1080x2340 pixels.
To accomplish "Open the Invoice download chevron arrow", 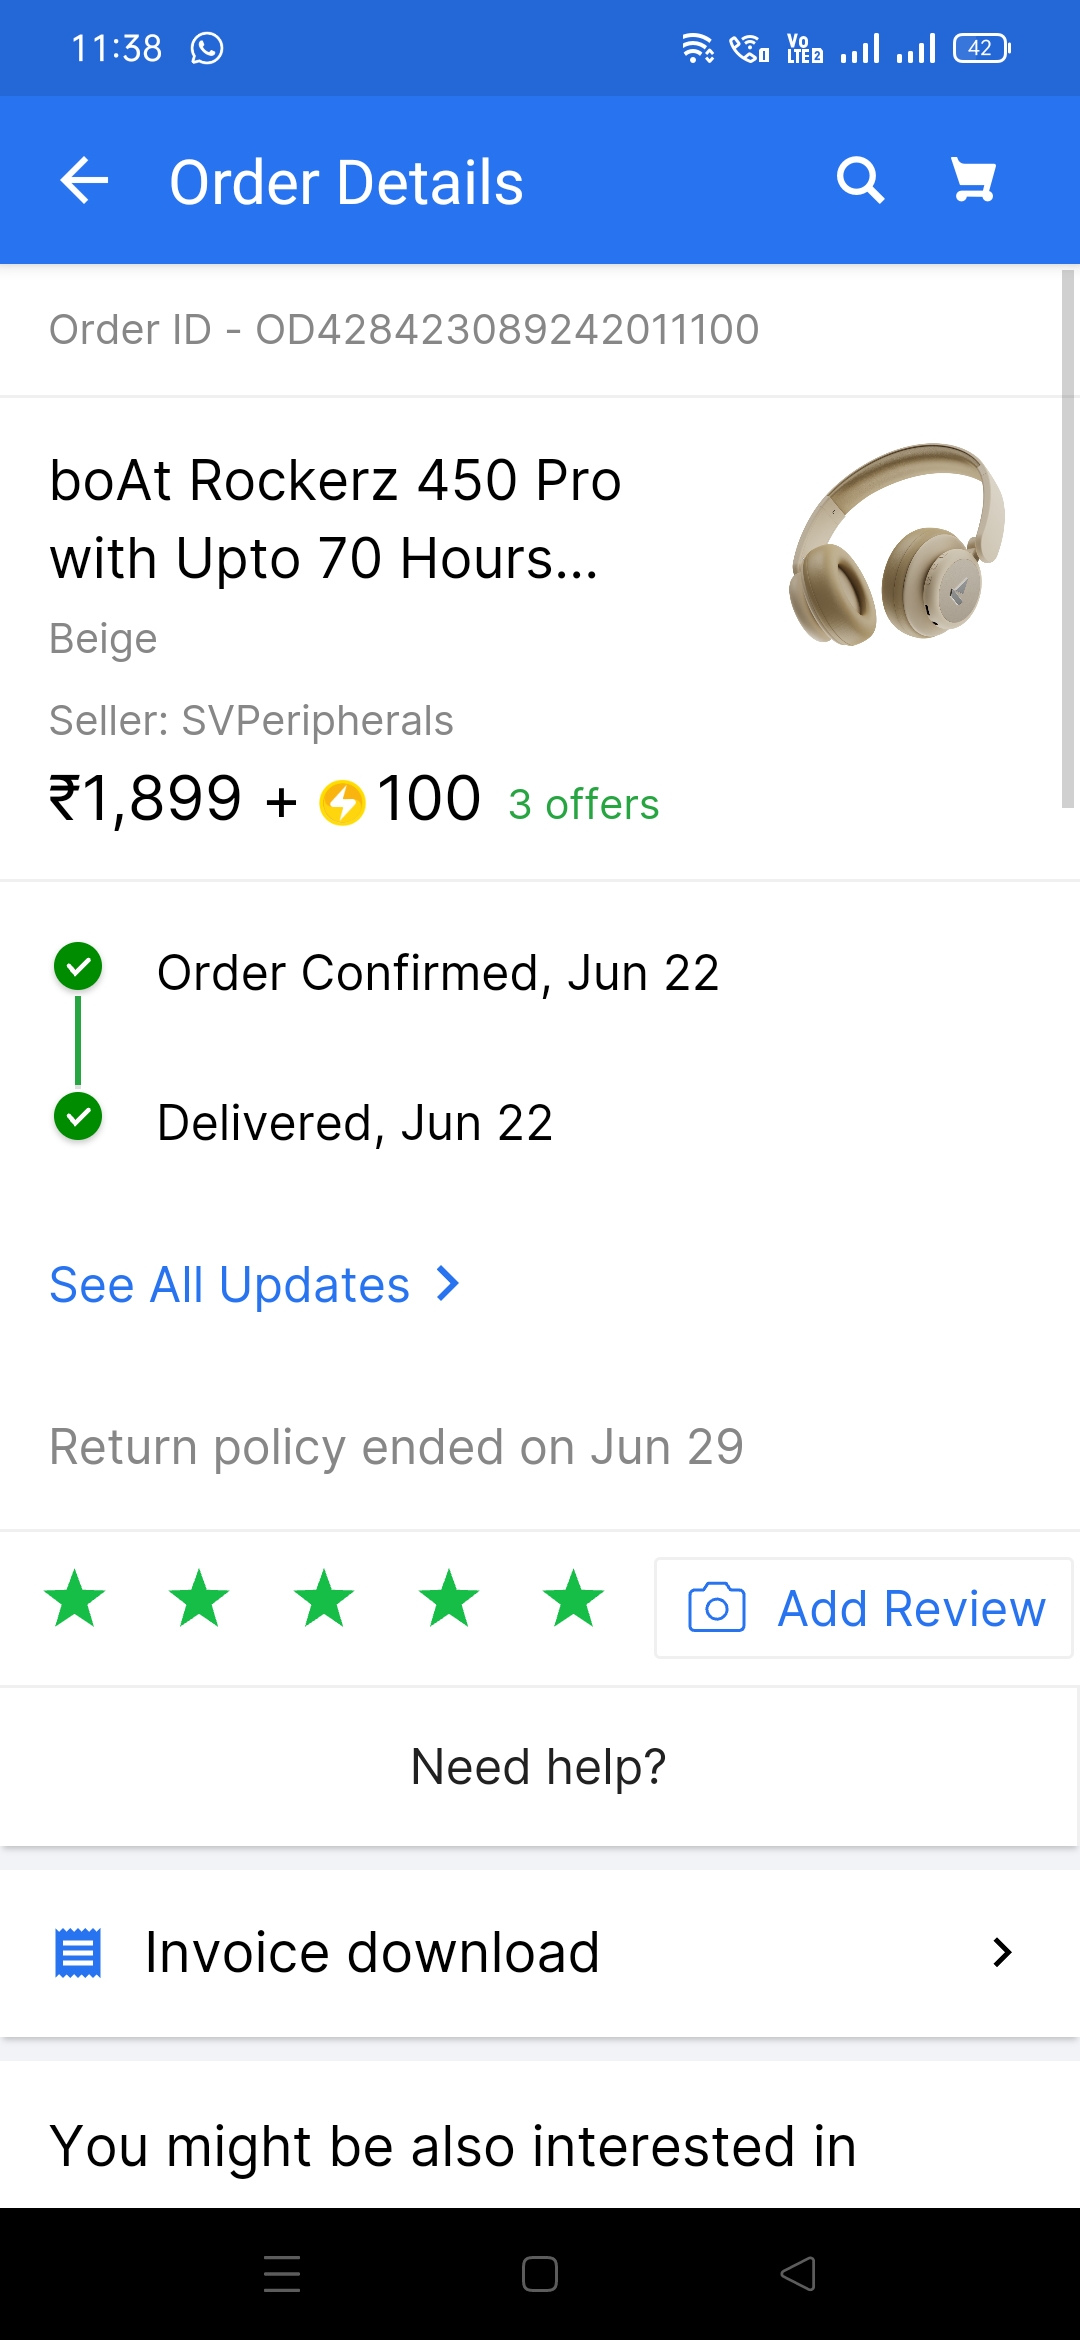I will coord(1002,1952).
